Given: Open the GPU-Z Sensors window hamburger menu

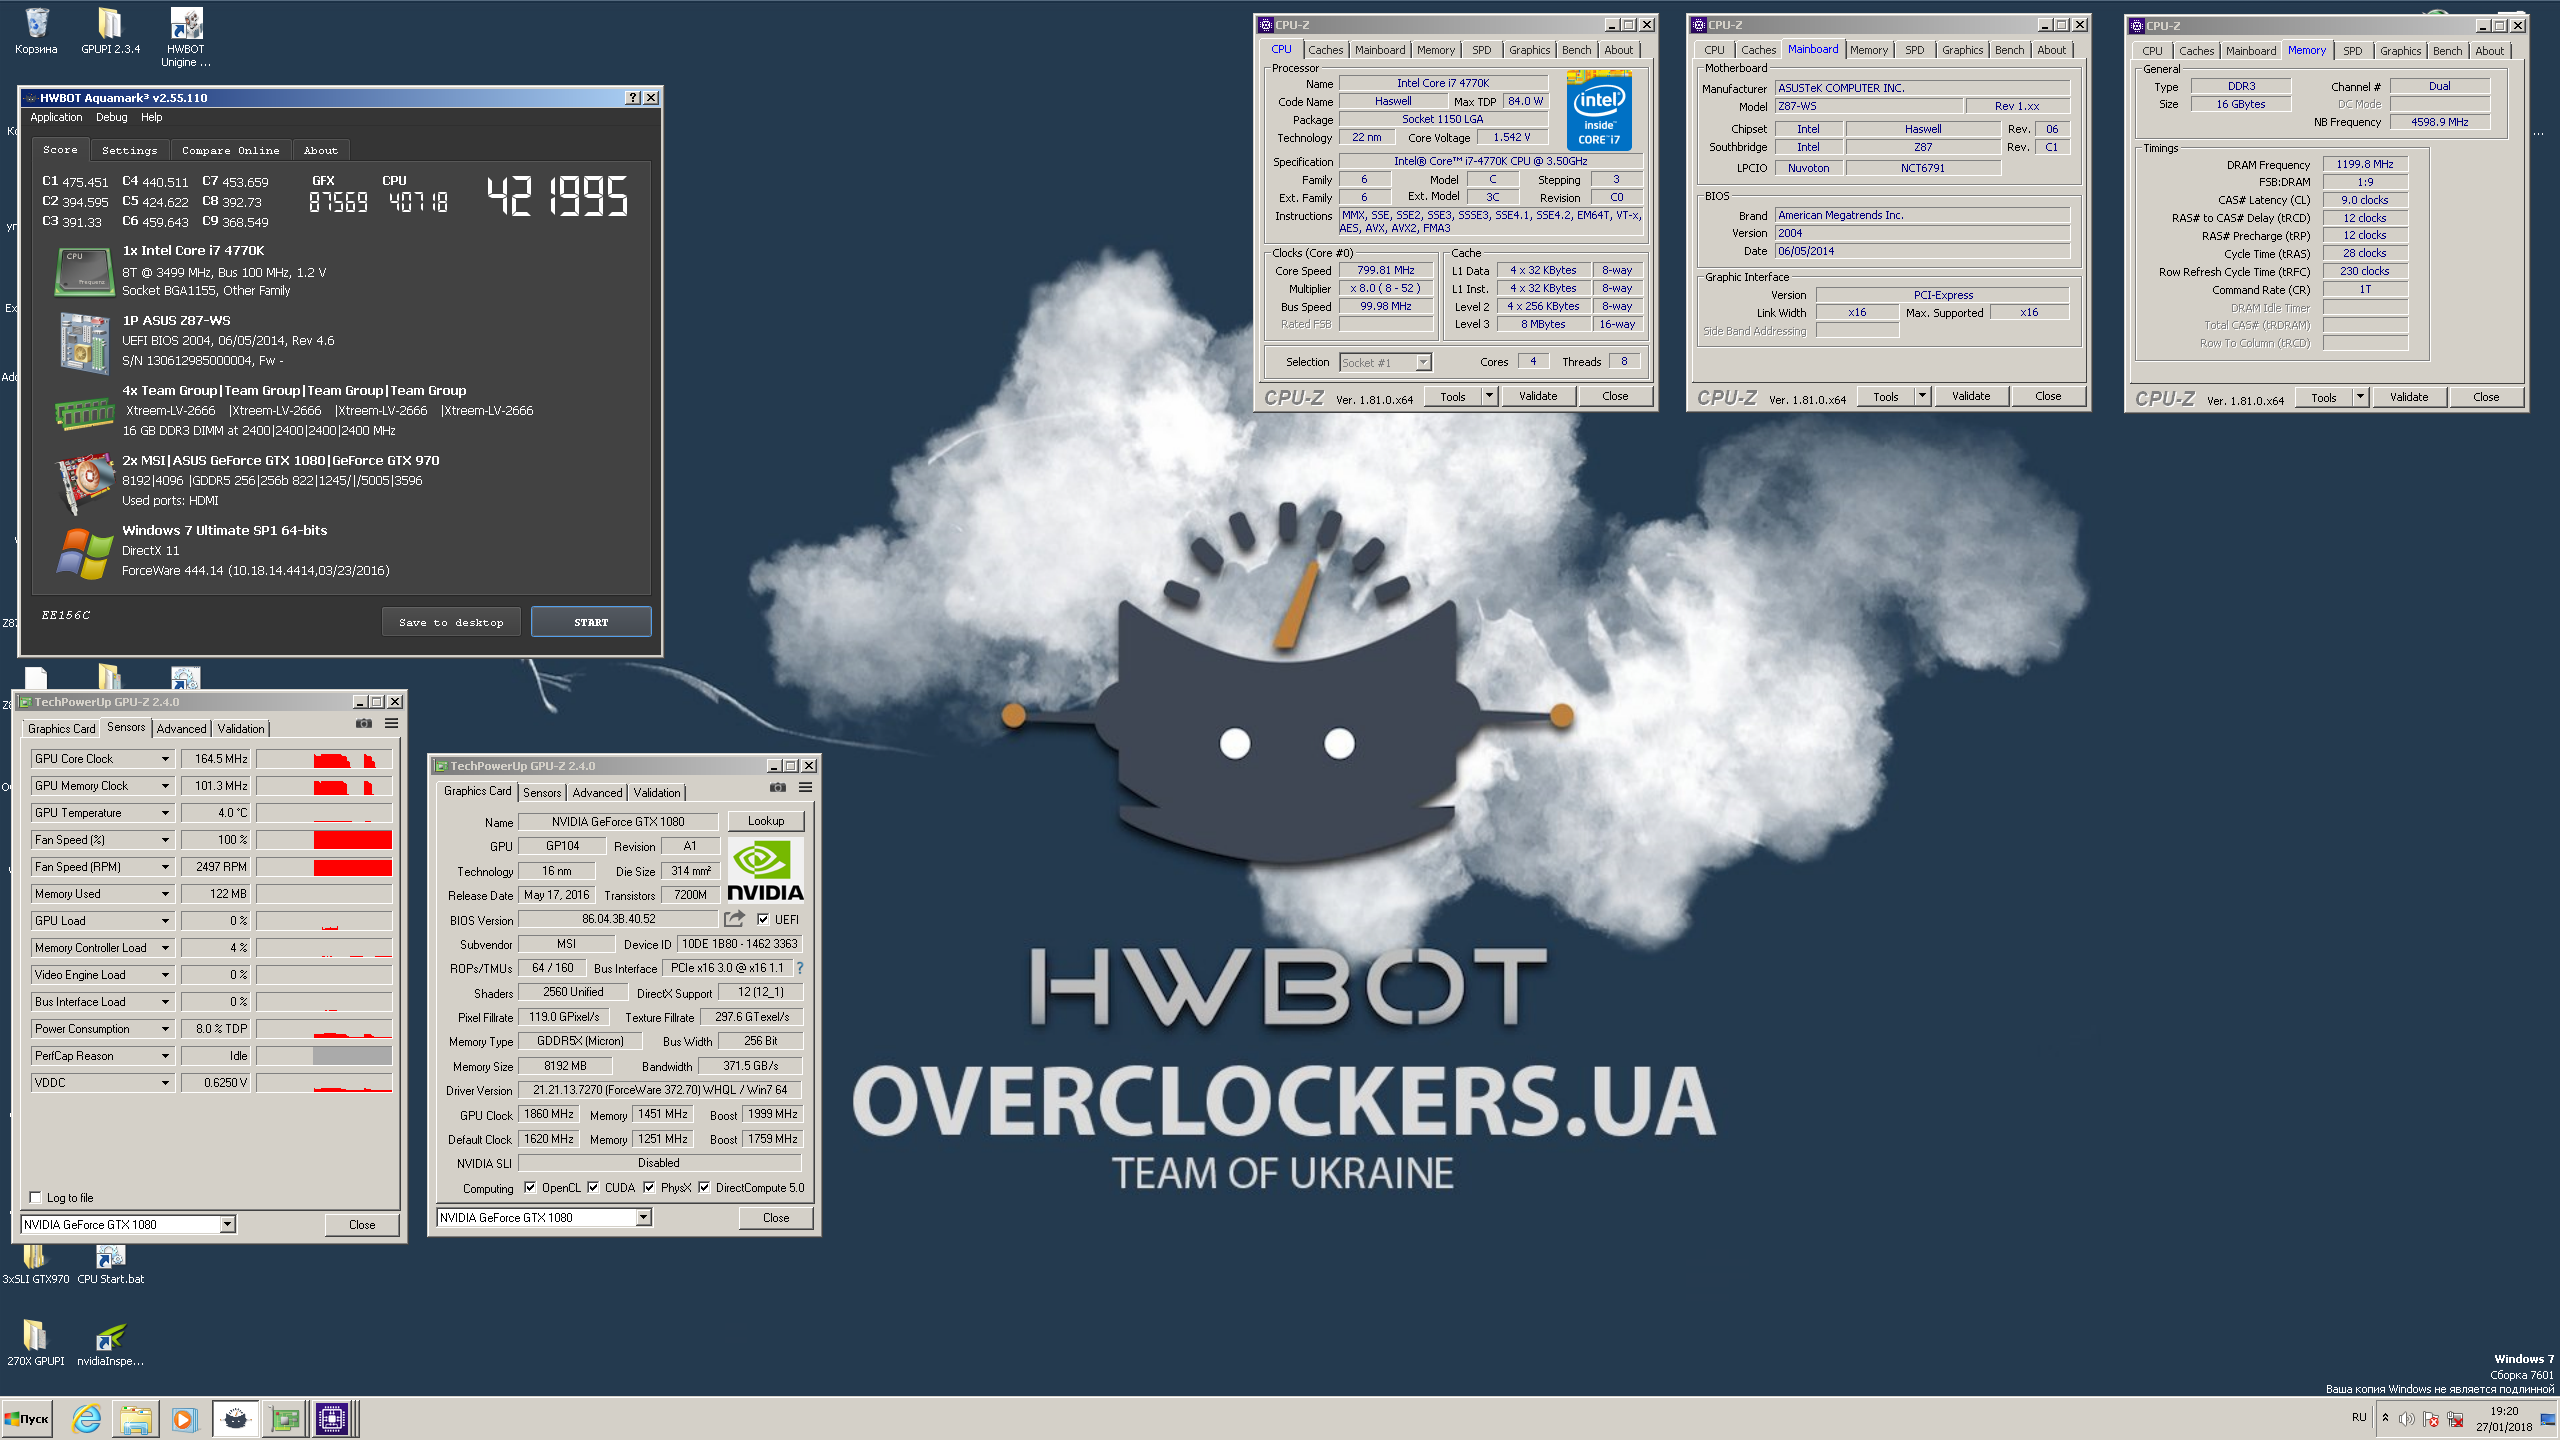Looking at the screenshot, I should tap(392, 724).
